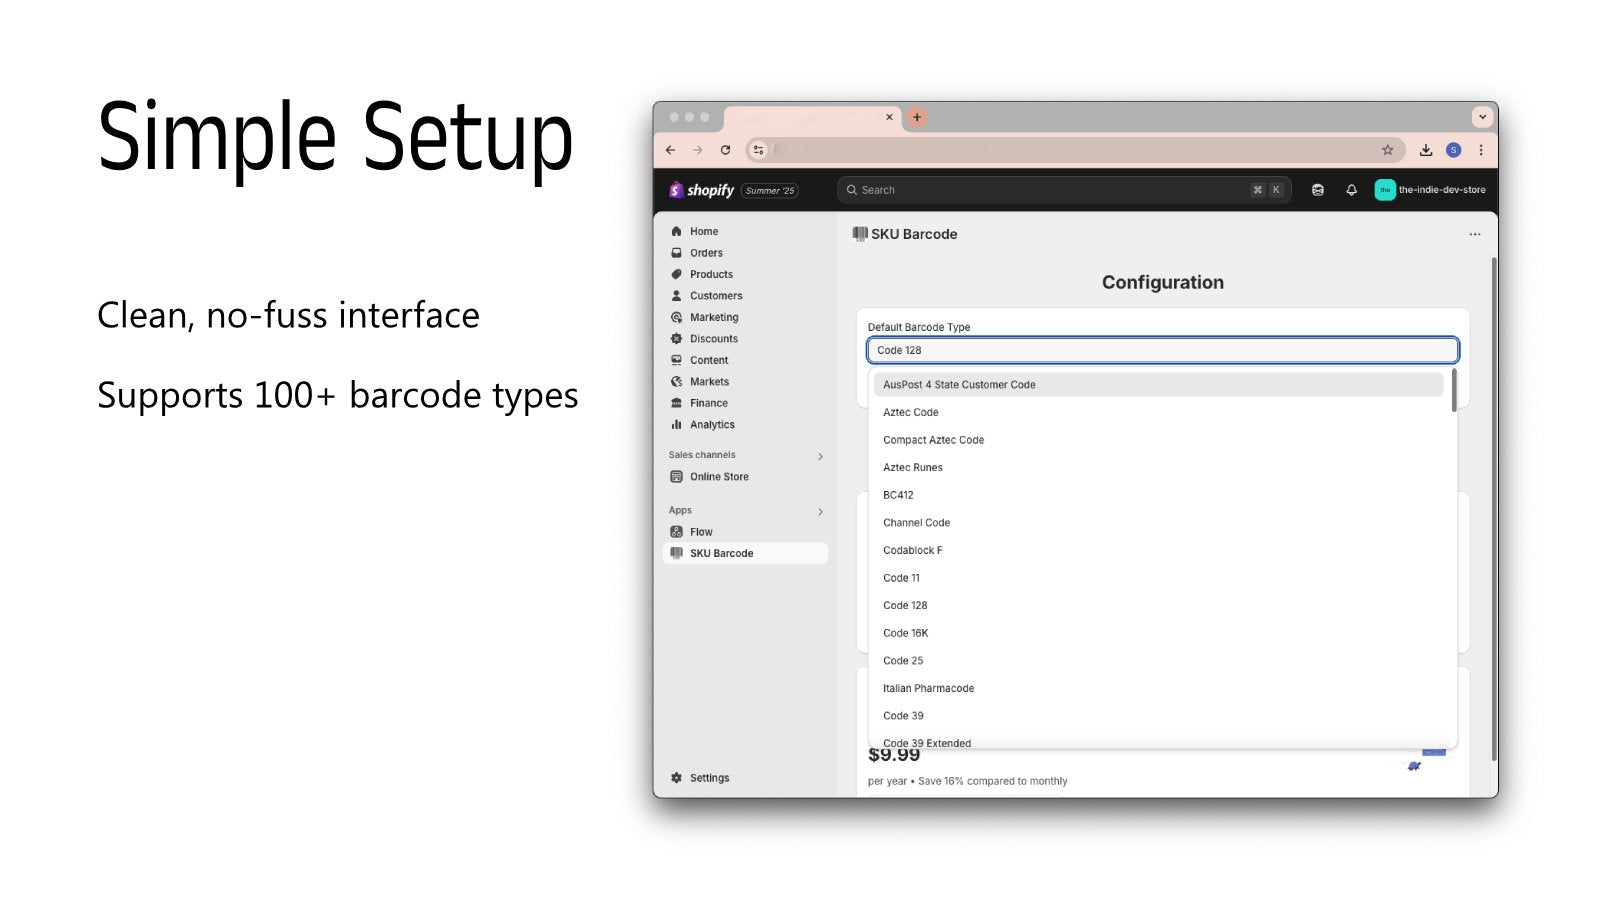The height and width of the screenshot is (900, 1600).
Task: Click the Shopify logo
Action: pyautogui.click(x=701, y=190)
